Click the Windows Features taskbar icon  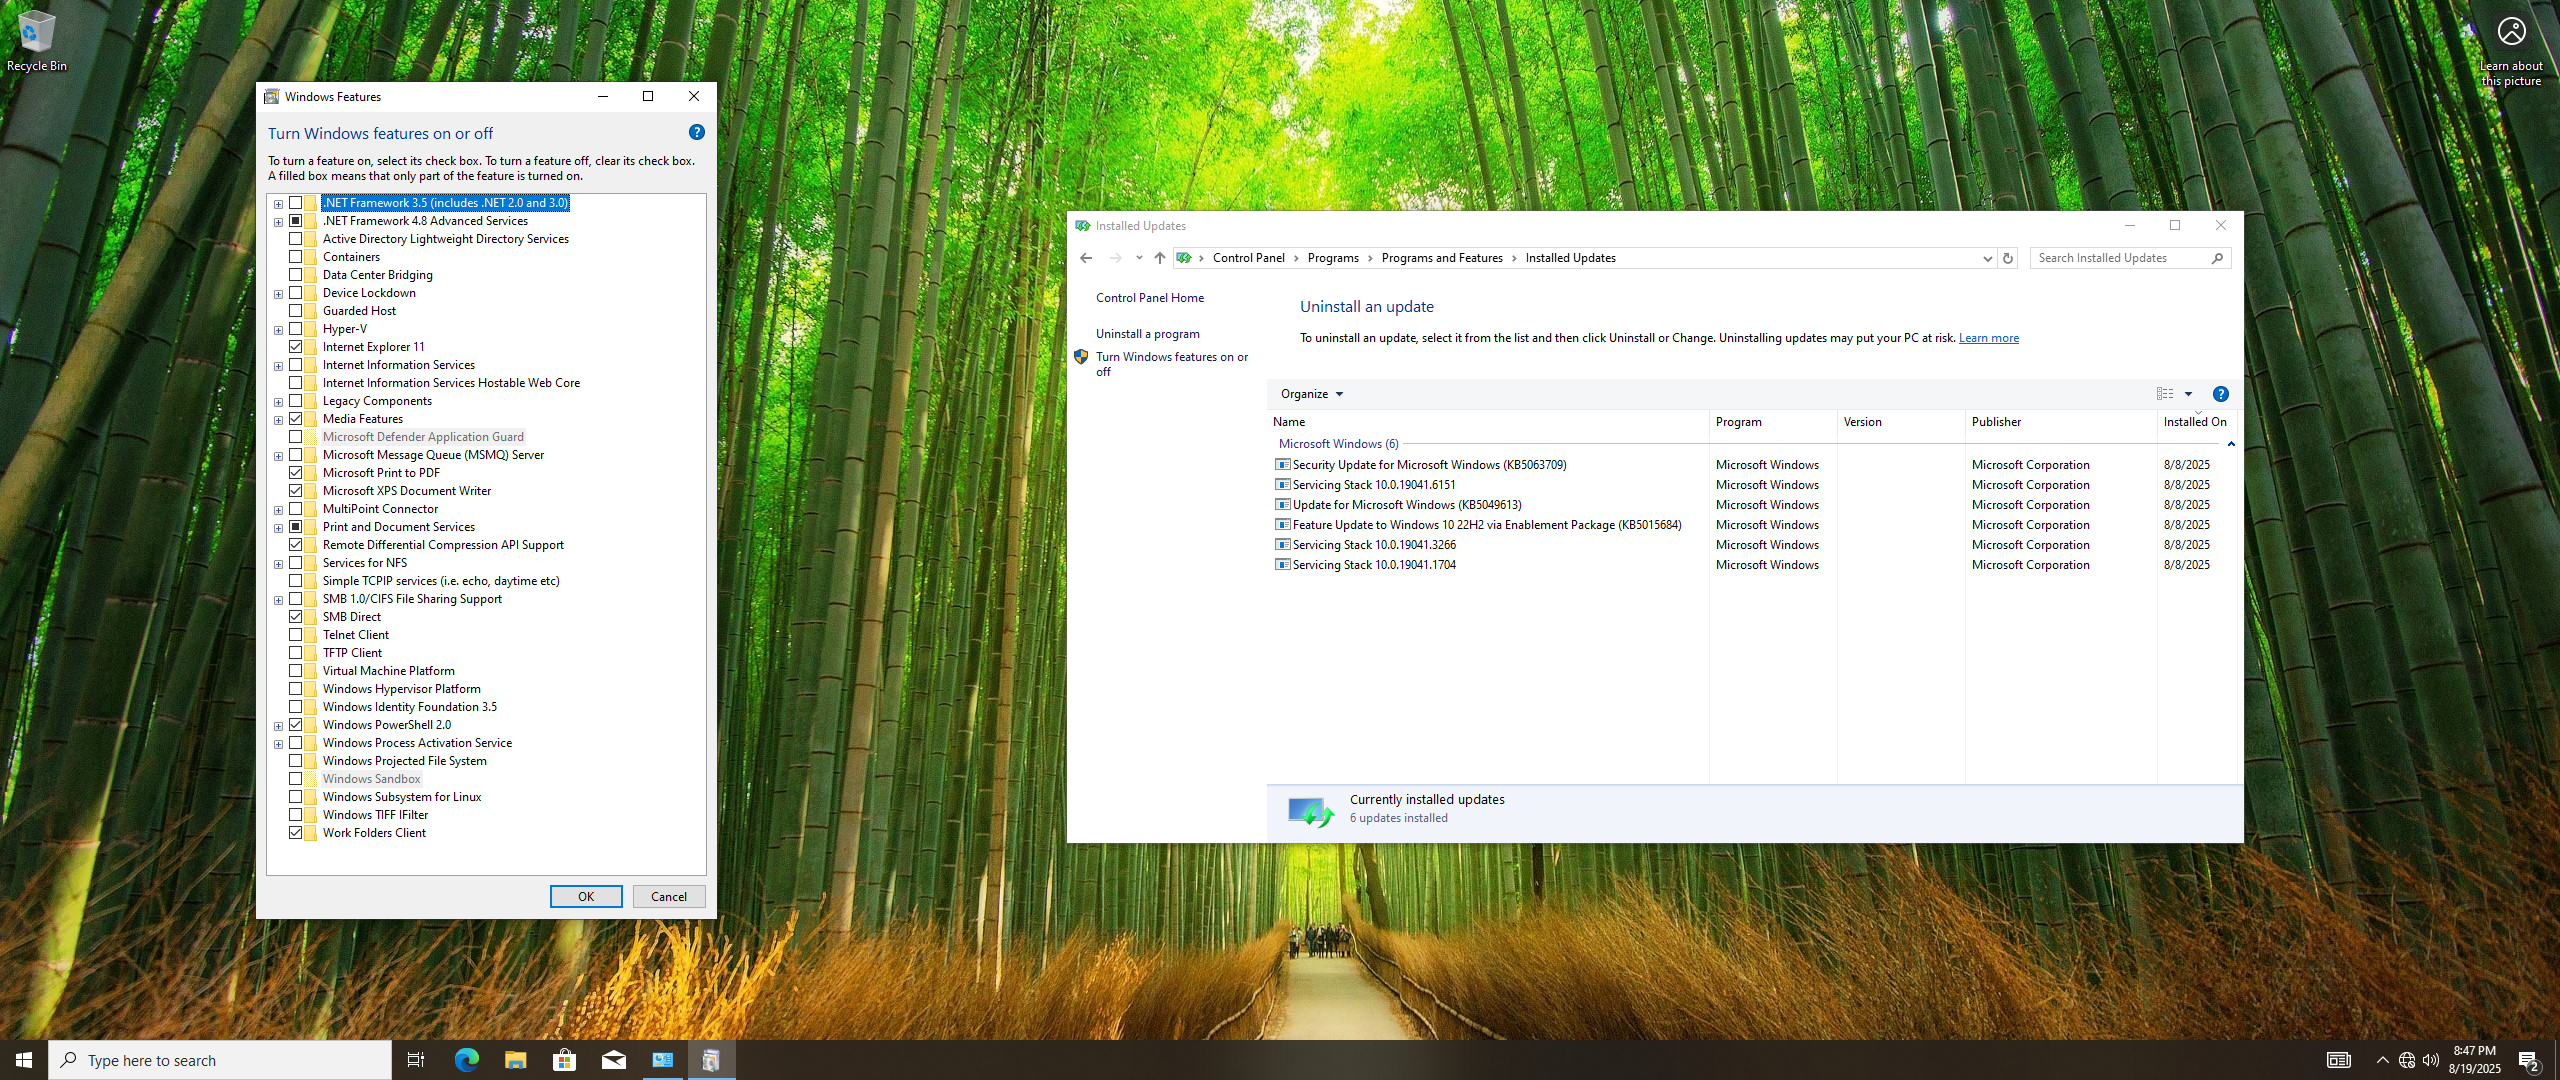click(711, 1060)
